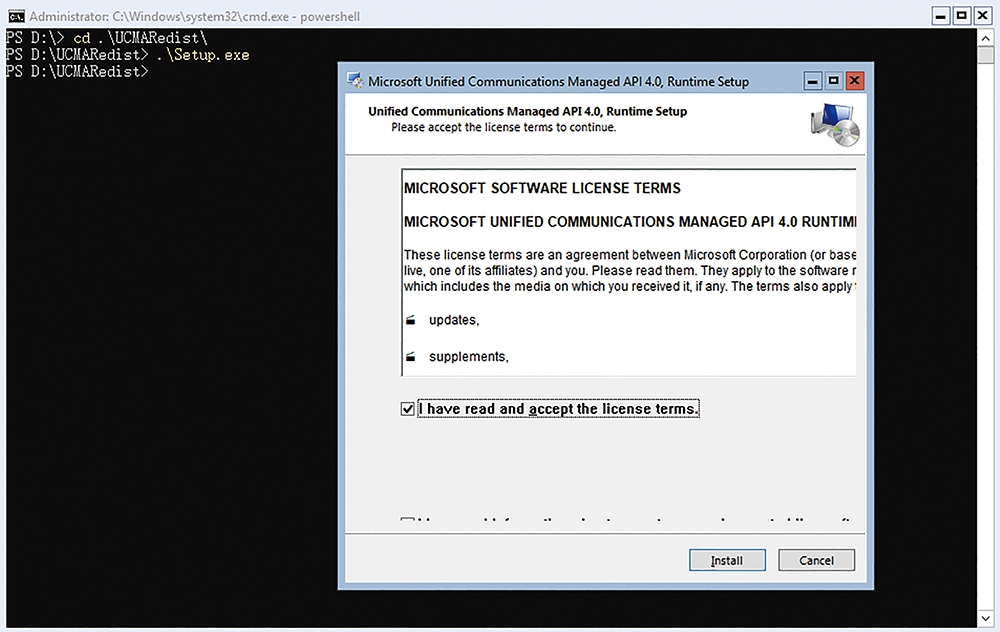Close the PowerShell console window

click(x=983, y=15)
